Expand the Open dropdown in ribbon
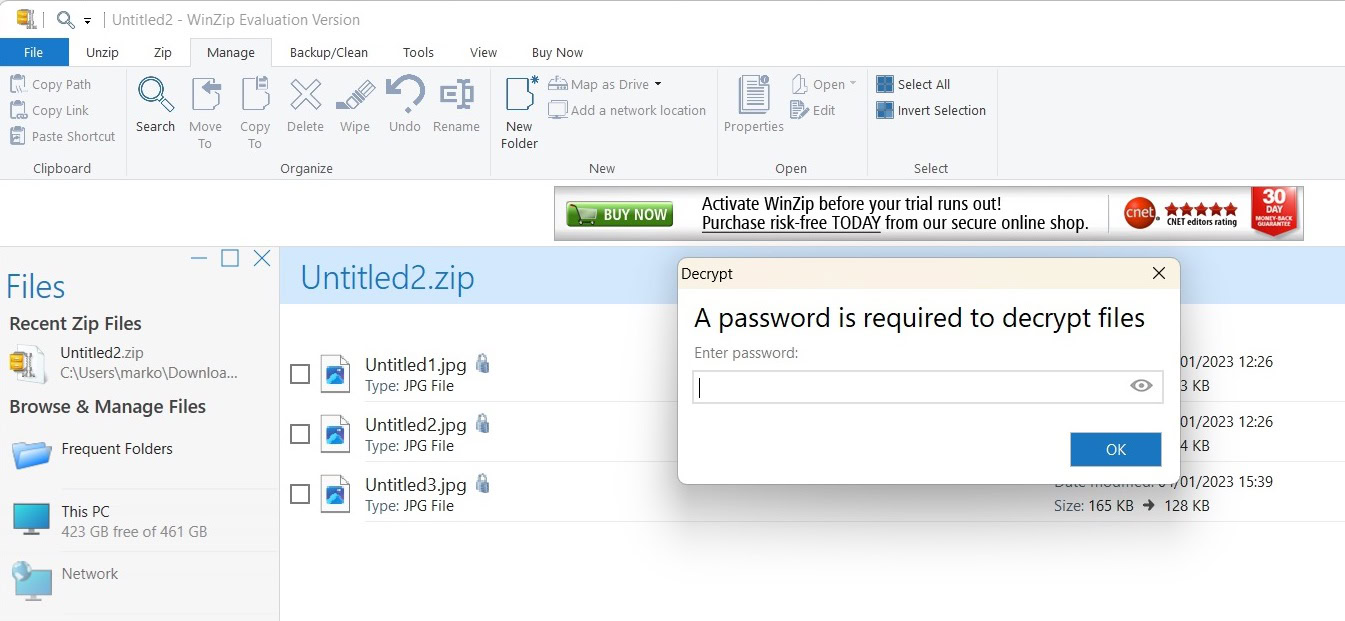This screenshot has height=621, width=1345. tap(852, 84)
